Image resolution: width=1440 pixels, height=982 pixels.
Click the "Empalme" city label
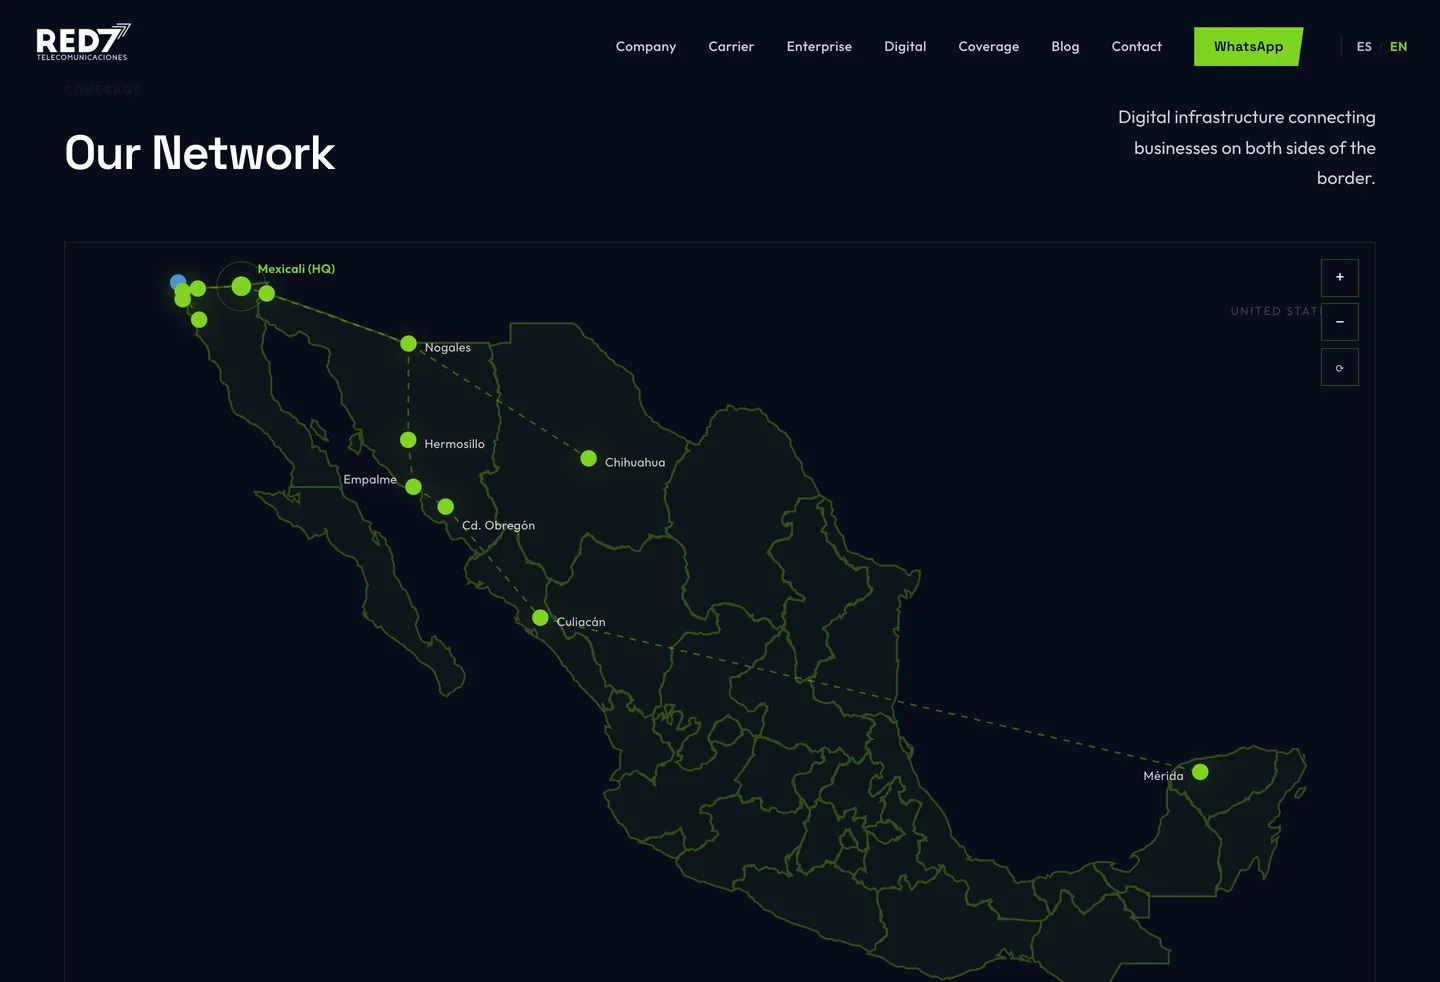click(370, 480)
